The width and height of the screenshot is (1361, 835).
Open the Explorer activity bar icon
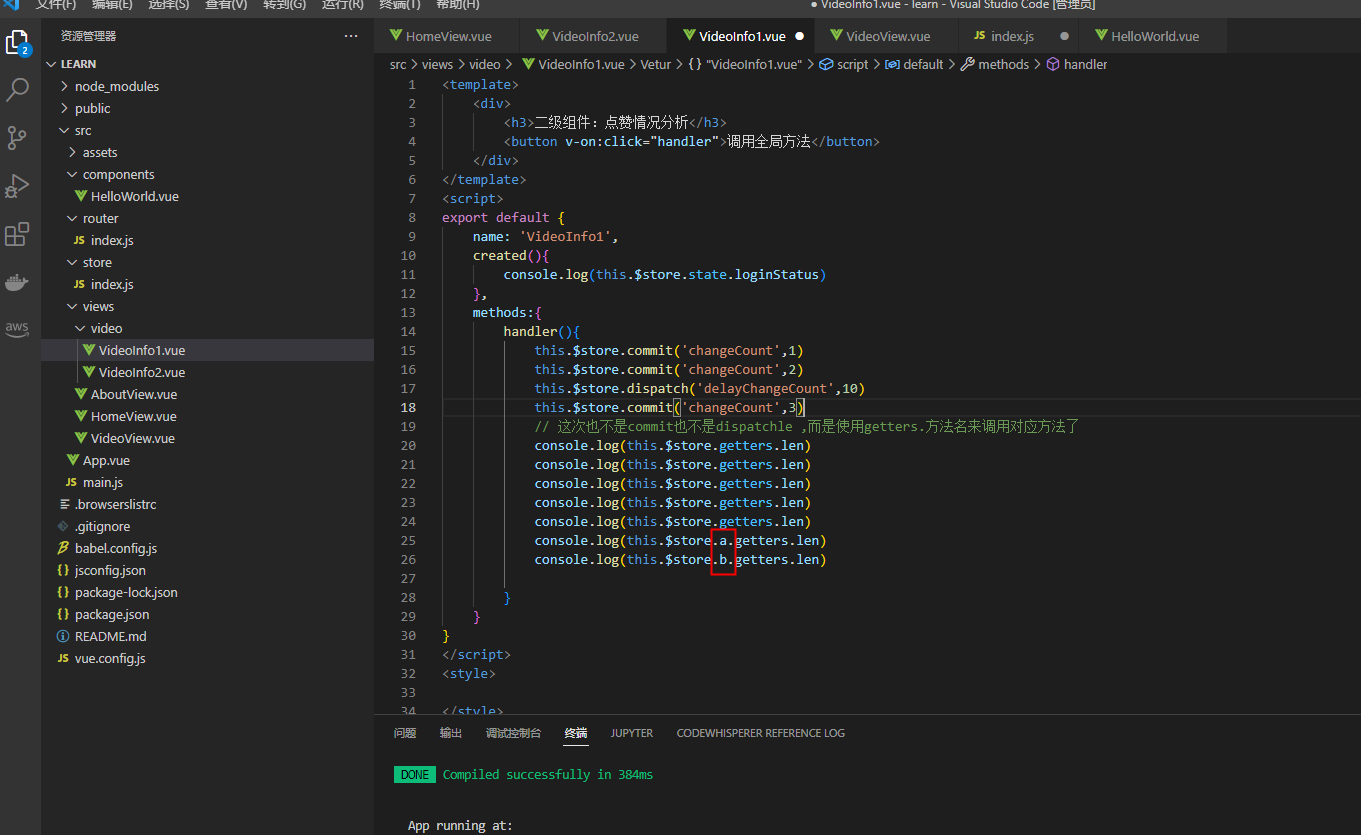point(17,43)
